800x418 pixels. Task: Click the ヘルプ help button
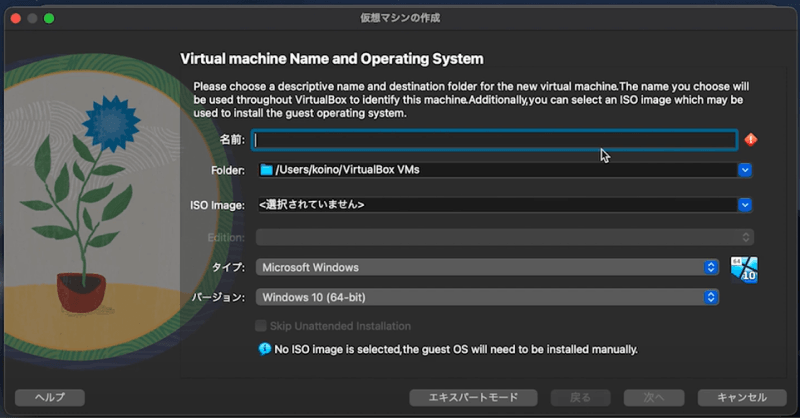coord(50,398)
